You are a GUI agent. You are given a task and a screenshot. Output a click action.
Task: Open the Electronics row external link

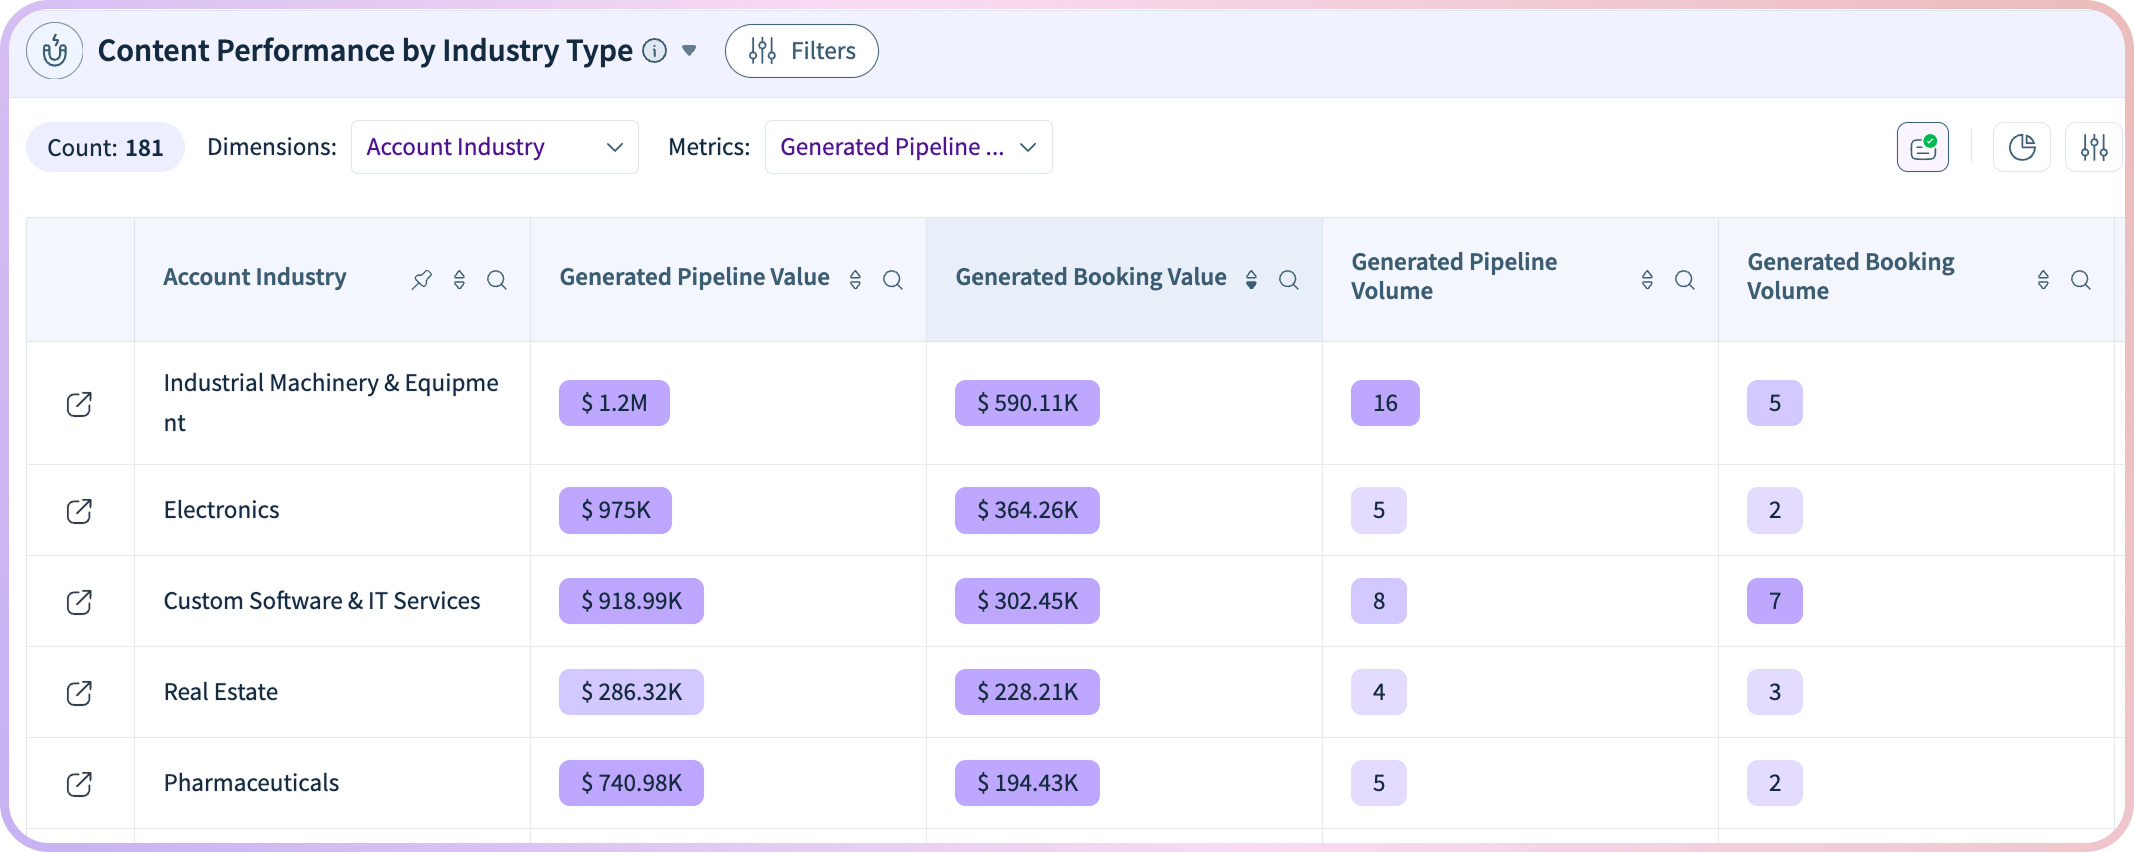(x=79, y=511)
